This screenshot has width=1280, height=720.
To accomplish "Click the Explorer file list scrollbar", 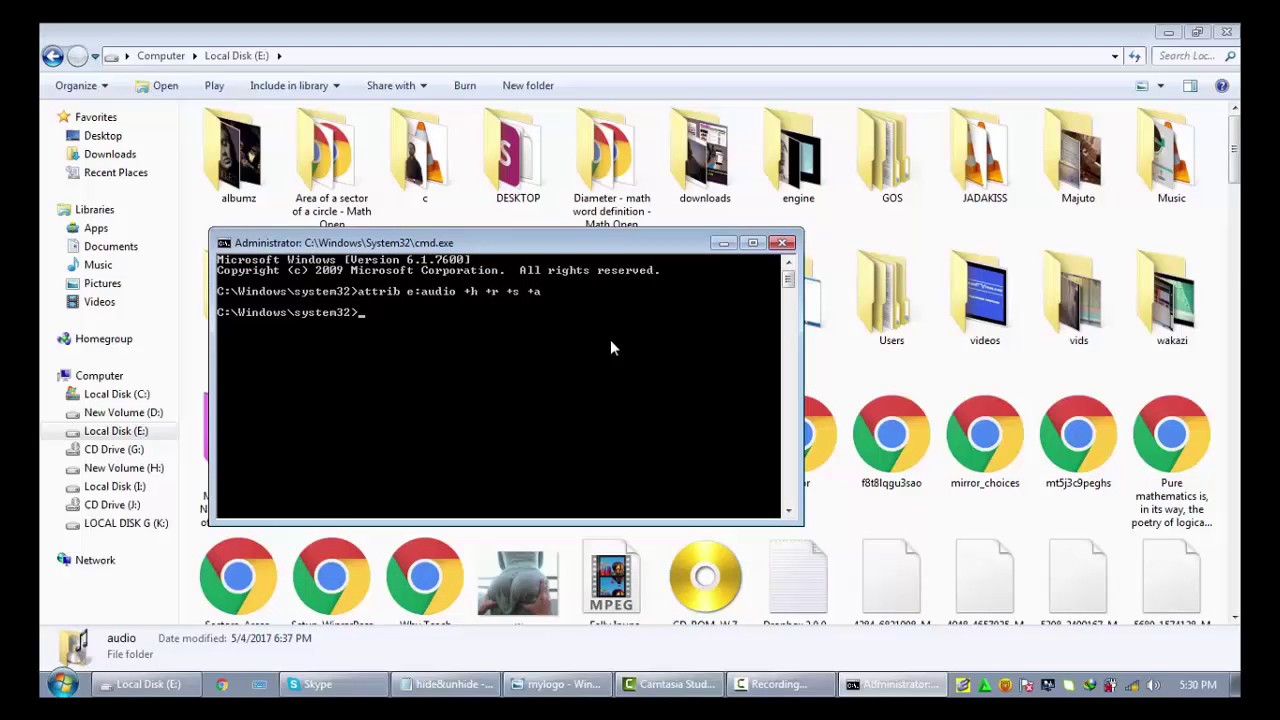I will click(1234, 360).
